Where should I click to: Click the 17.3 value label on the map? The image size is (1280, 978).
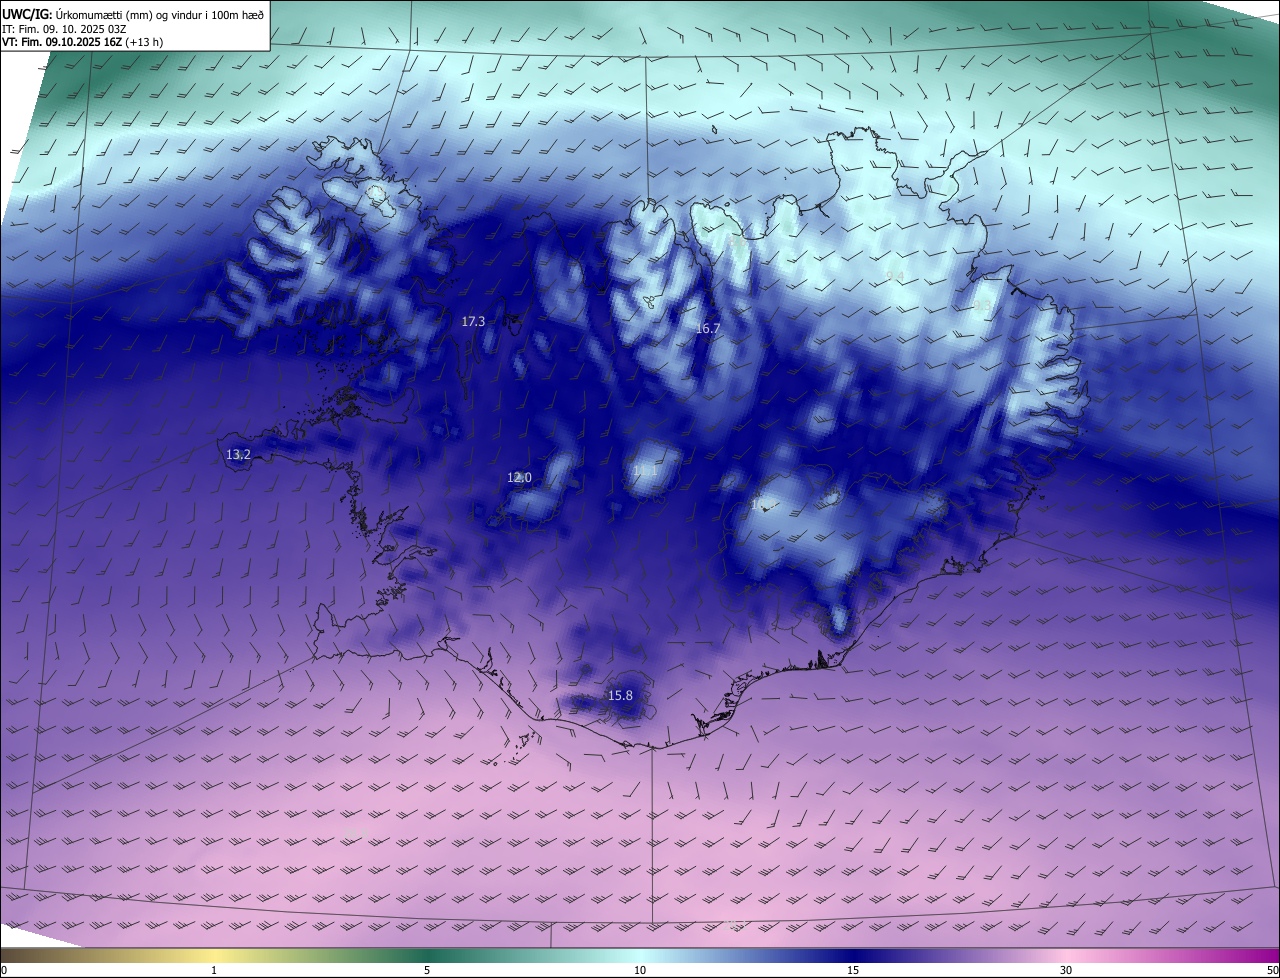(x=473, y=322)
